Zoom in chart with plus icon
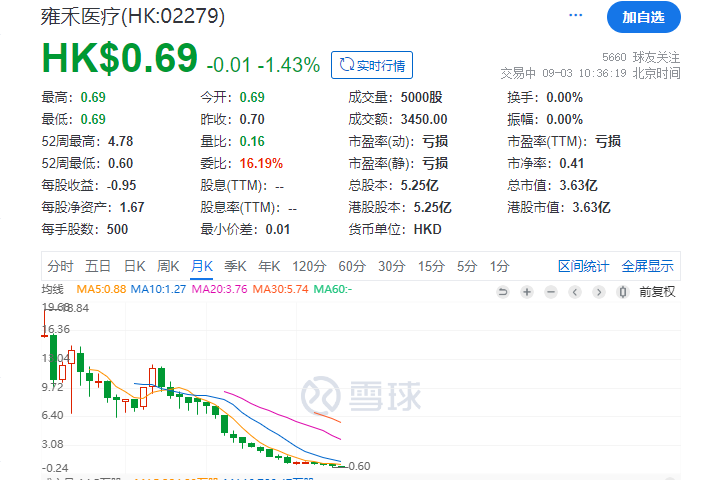Screen dimensions: 714x480 point(527,292)
